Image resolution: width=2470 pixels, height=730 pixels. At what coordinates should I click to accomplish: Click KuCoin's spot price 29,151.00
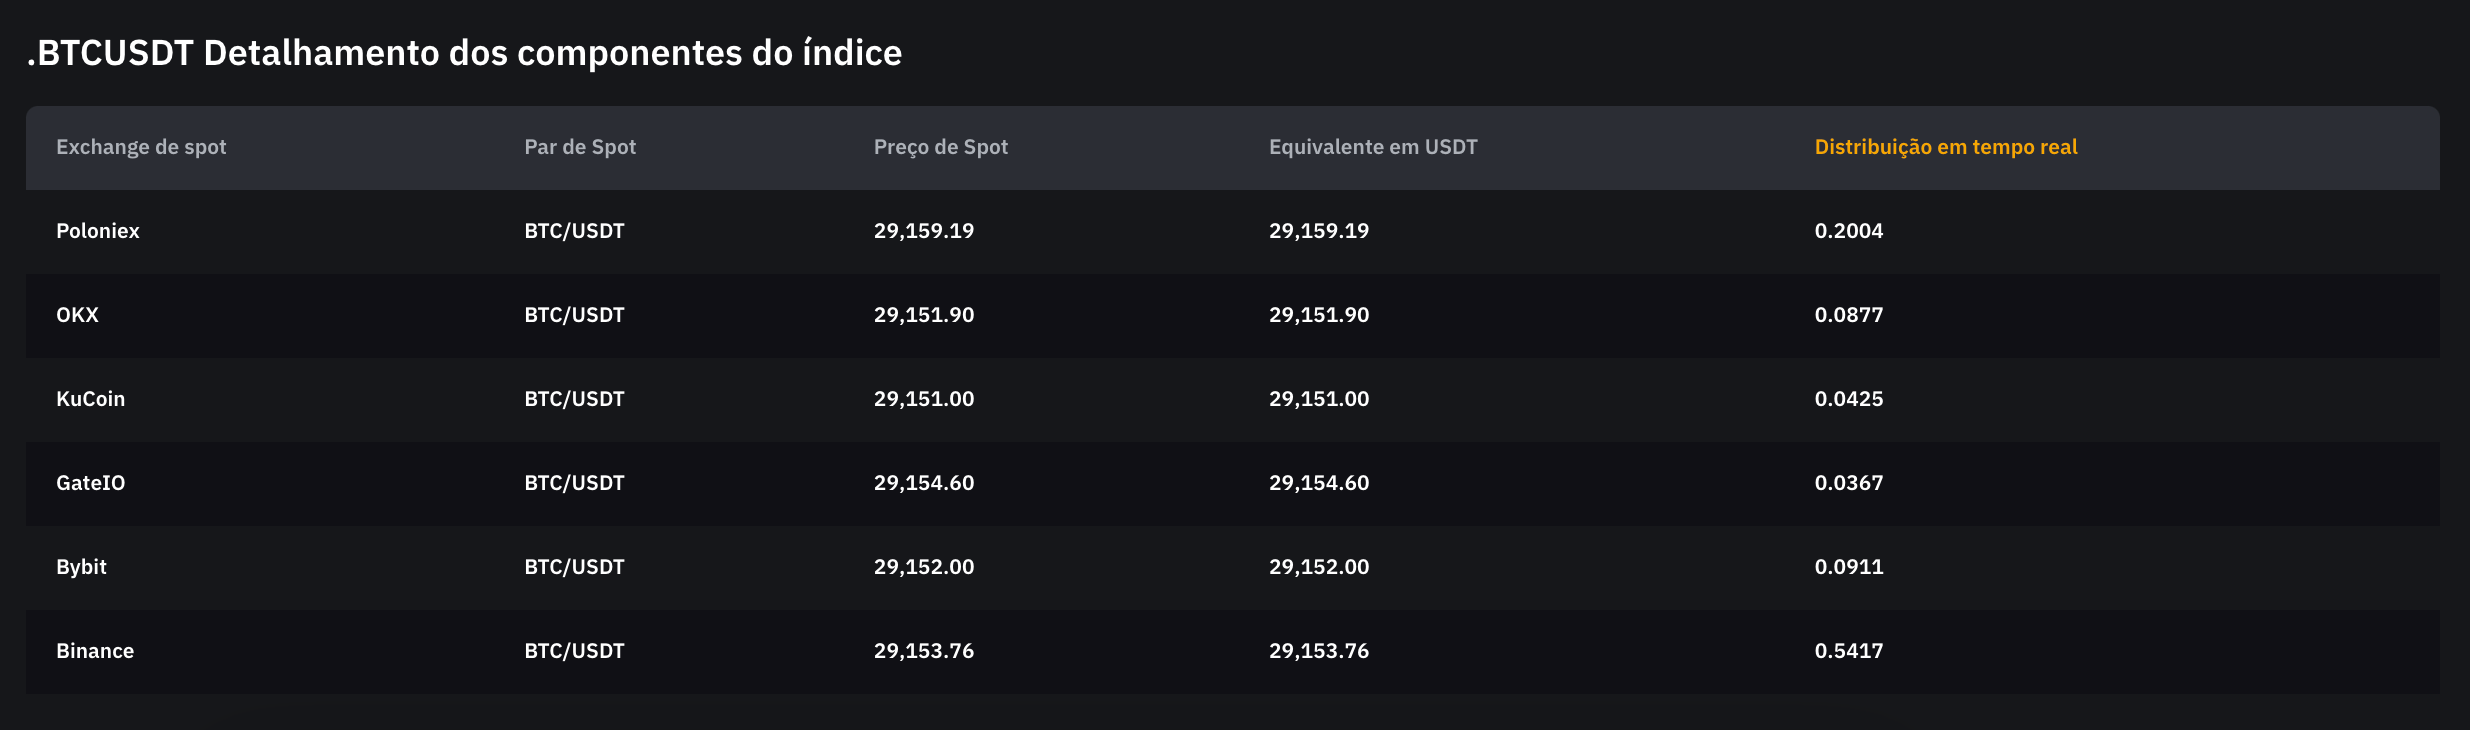pos(923,399)
